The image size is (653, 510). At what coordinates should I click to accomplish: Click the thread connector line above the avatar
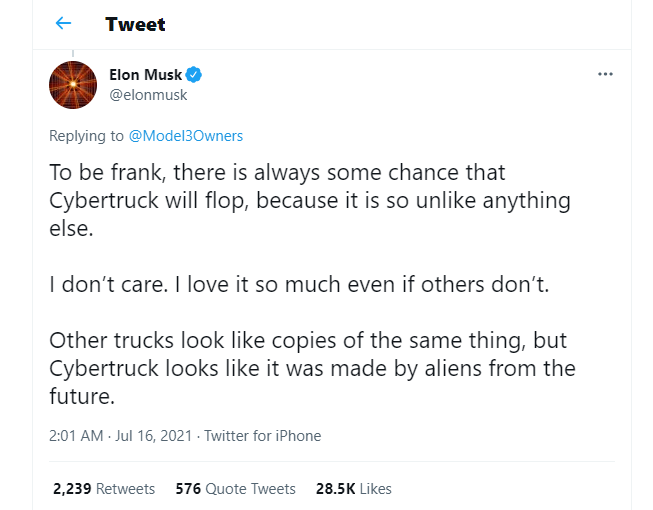click(x=72, y=51)
